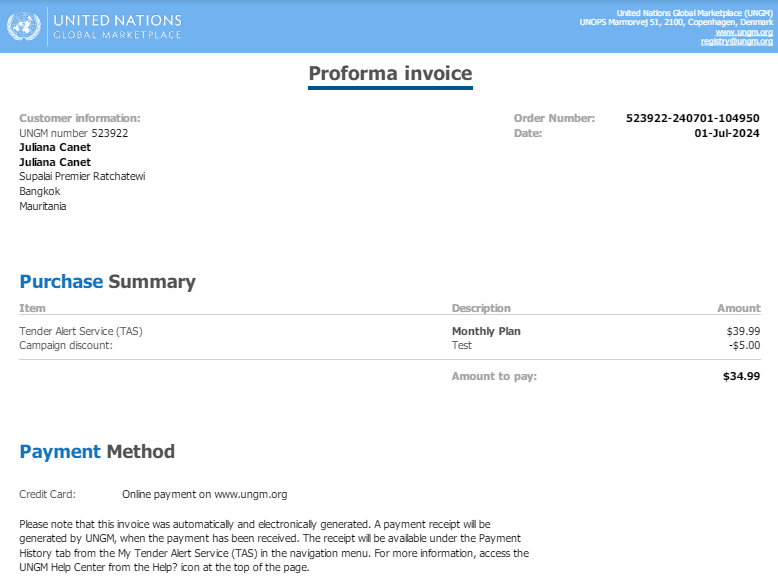Screen dimensions: 778x585
Task: Click Online payment on www.ungm.org text
Action: click(205, 494)
